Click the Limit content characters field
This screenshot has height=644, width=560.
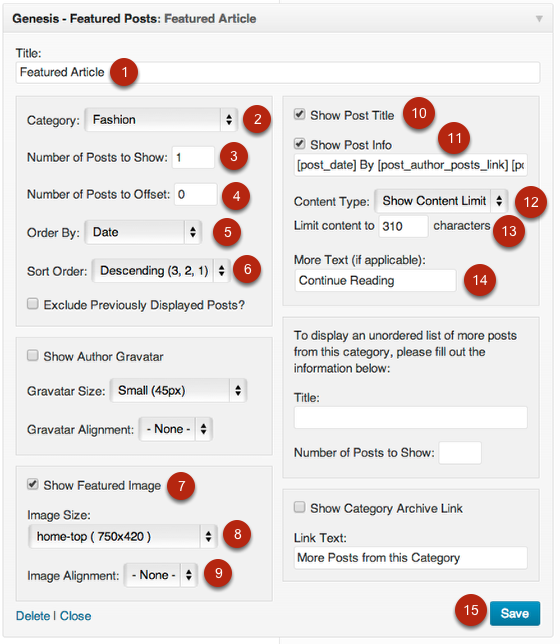coord(403,226)
